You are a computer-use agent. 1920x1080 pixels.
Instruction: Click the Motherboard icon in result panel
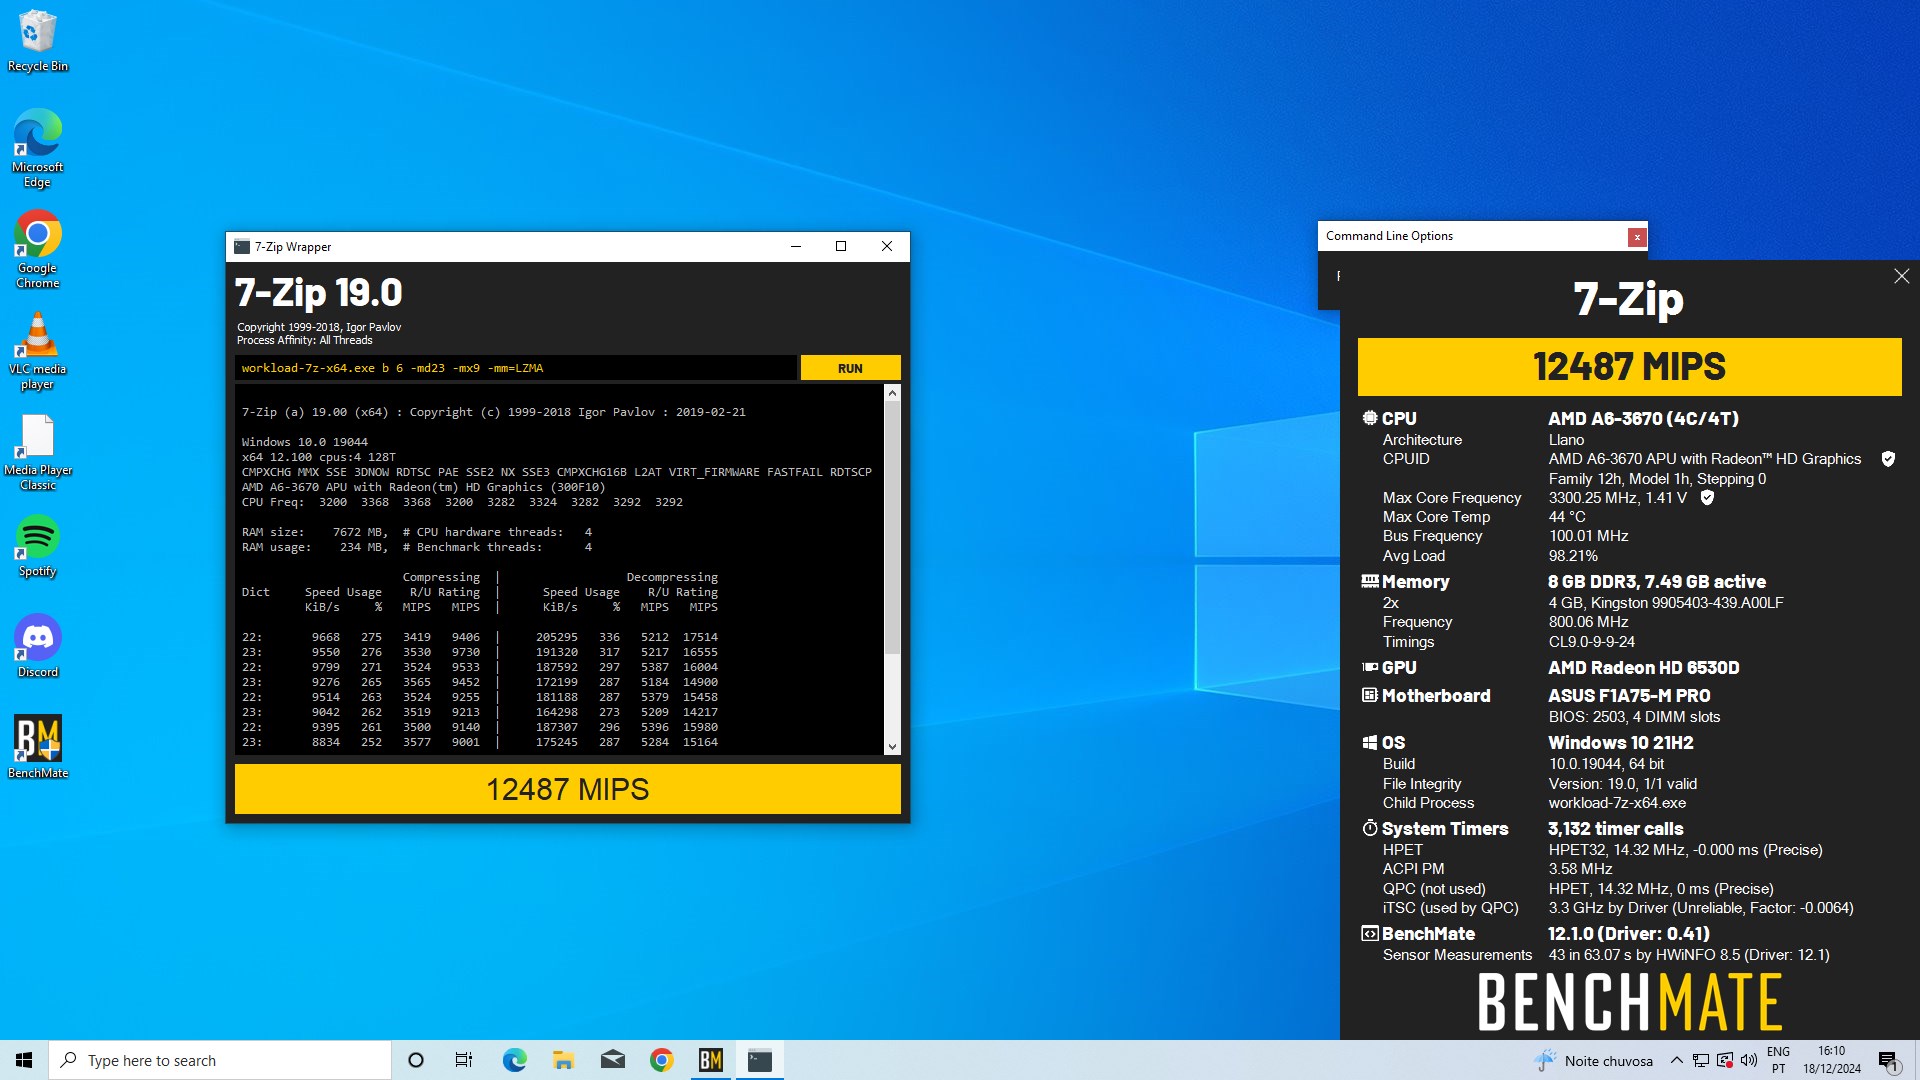(1370, 695)
